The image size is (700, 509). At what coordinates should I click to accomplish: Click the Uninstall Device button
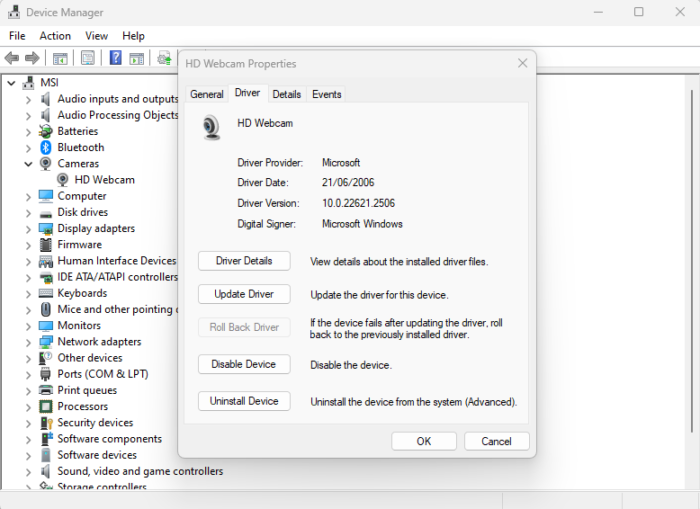244,401
